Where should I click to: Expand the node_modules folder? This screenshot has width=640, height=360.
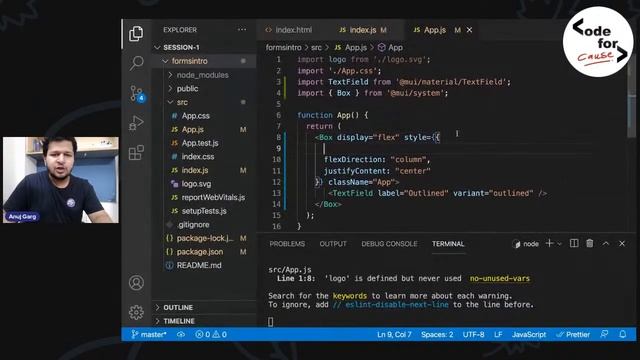pos(204,75)
